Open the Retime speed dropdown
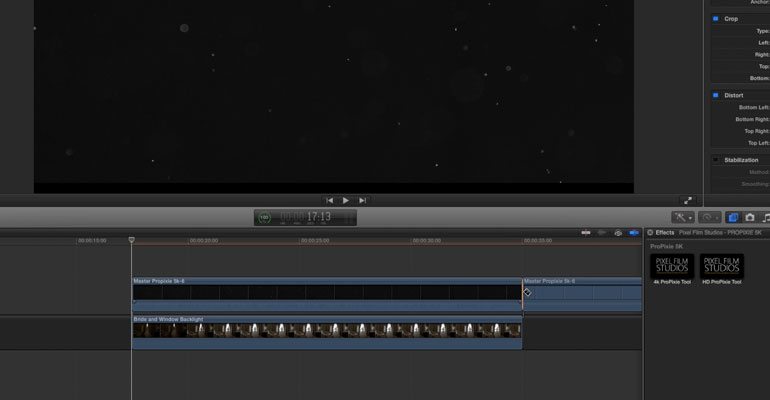 tap(710, 217)
